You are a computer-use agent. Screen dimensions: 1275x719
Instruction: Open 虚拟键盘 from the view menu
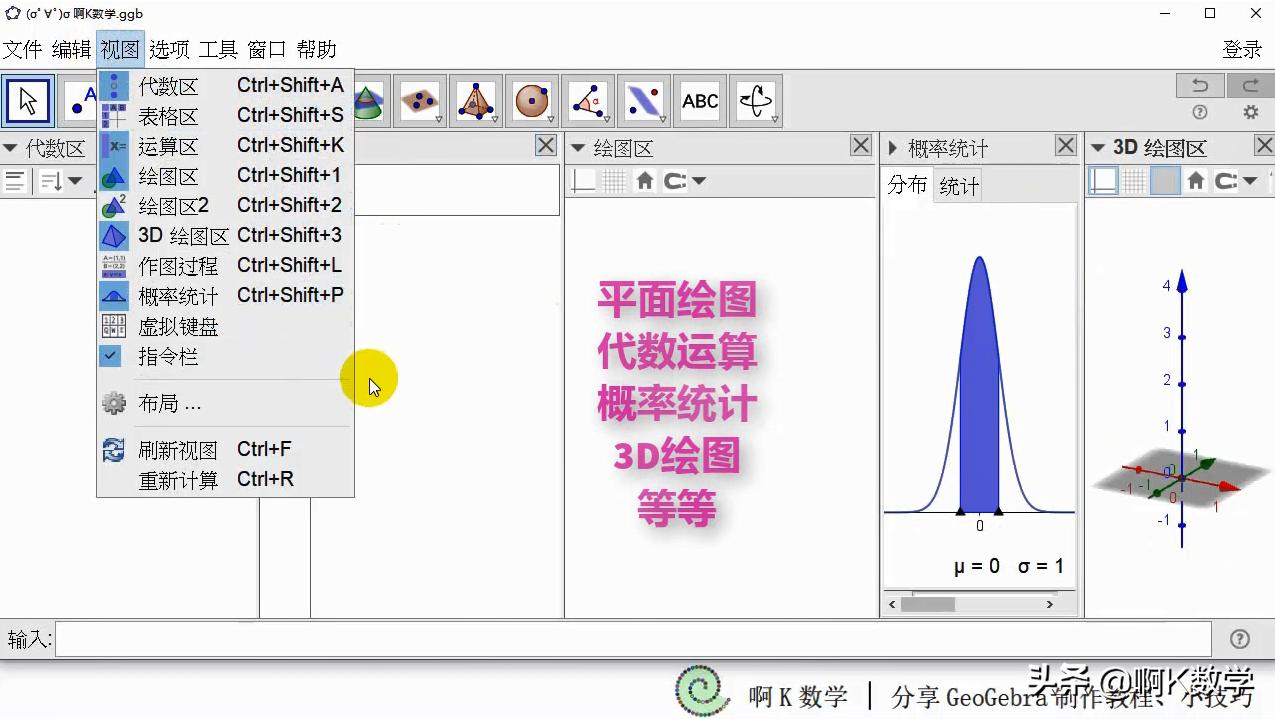pos(225,326)
